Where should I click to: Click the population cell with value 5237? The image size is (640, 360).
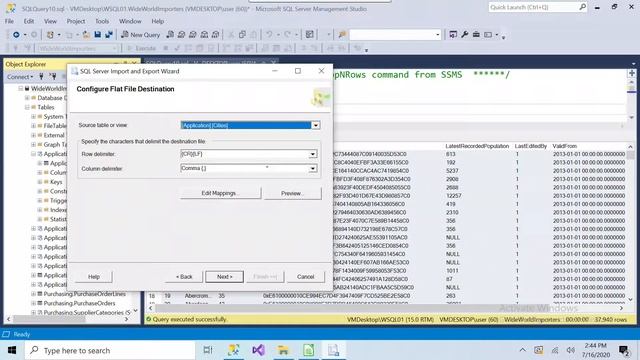[452, 171]
